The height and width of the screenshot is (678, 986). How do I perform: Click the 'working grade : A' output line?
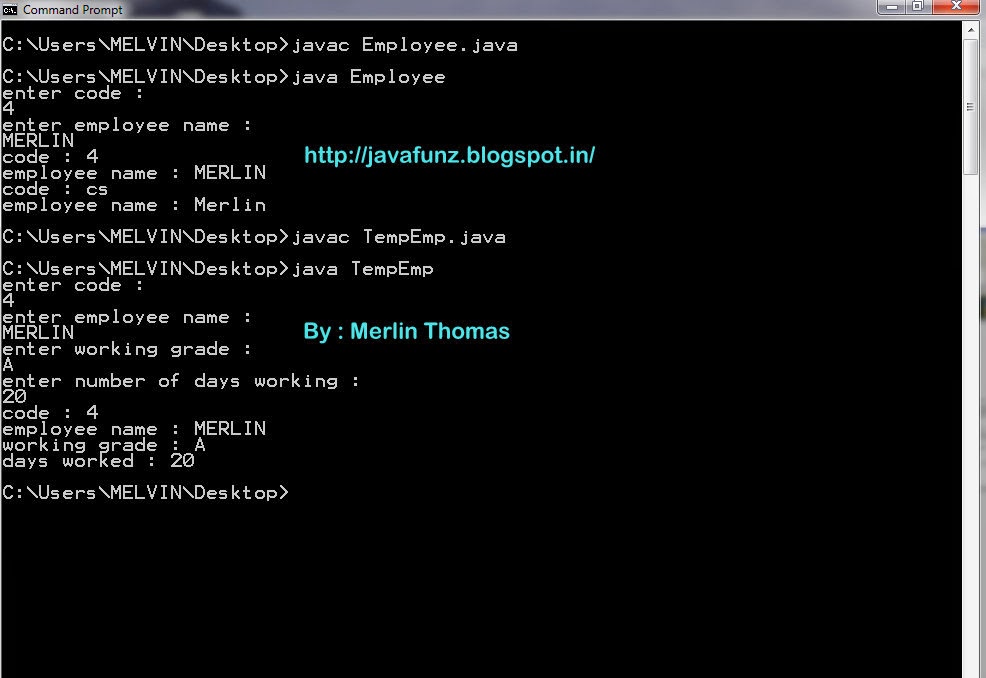(x=104, y=445)
